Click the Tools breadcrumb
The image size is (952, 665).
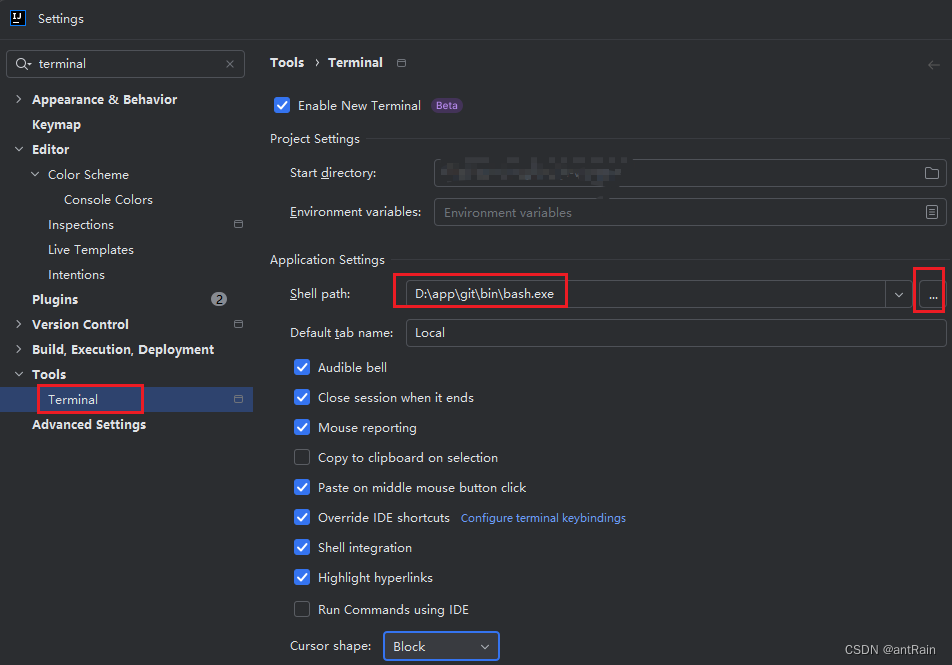(x=287, y=63)
